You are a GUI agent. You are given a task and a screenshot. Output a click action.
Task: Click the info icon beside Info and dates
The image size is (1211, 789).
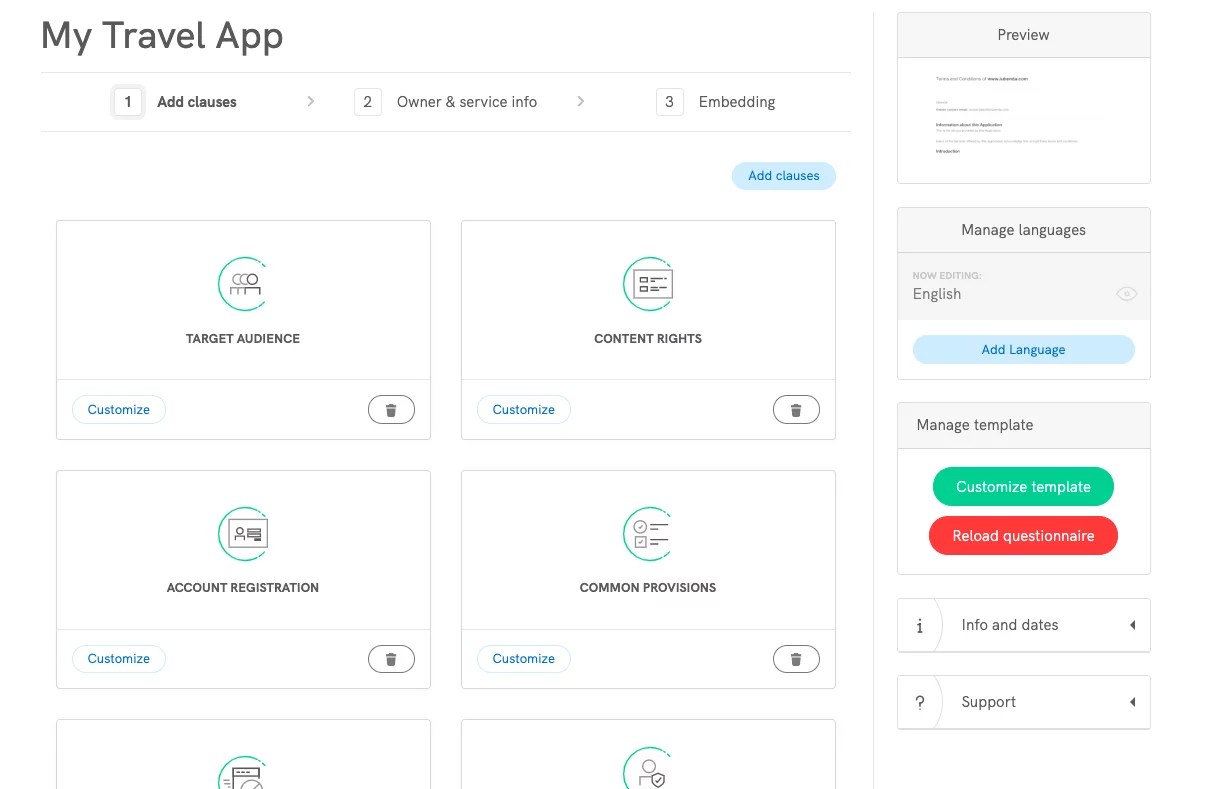coord(920,625)
